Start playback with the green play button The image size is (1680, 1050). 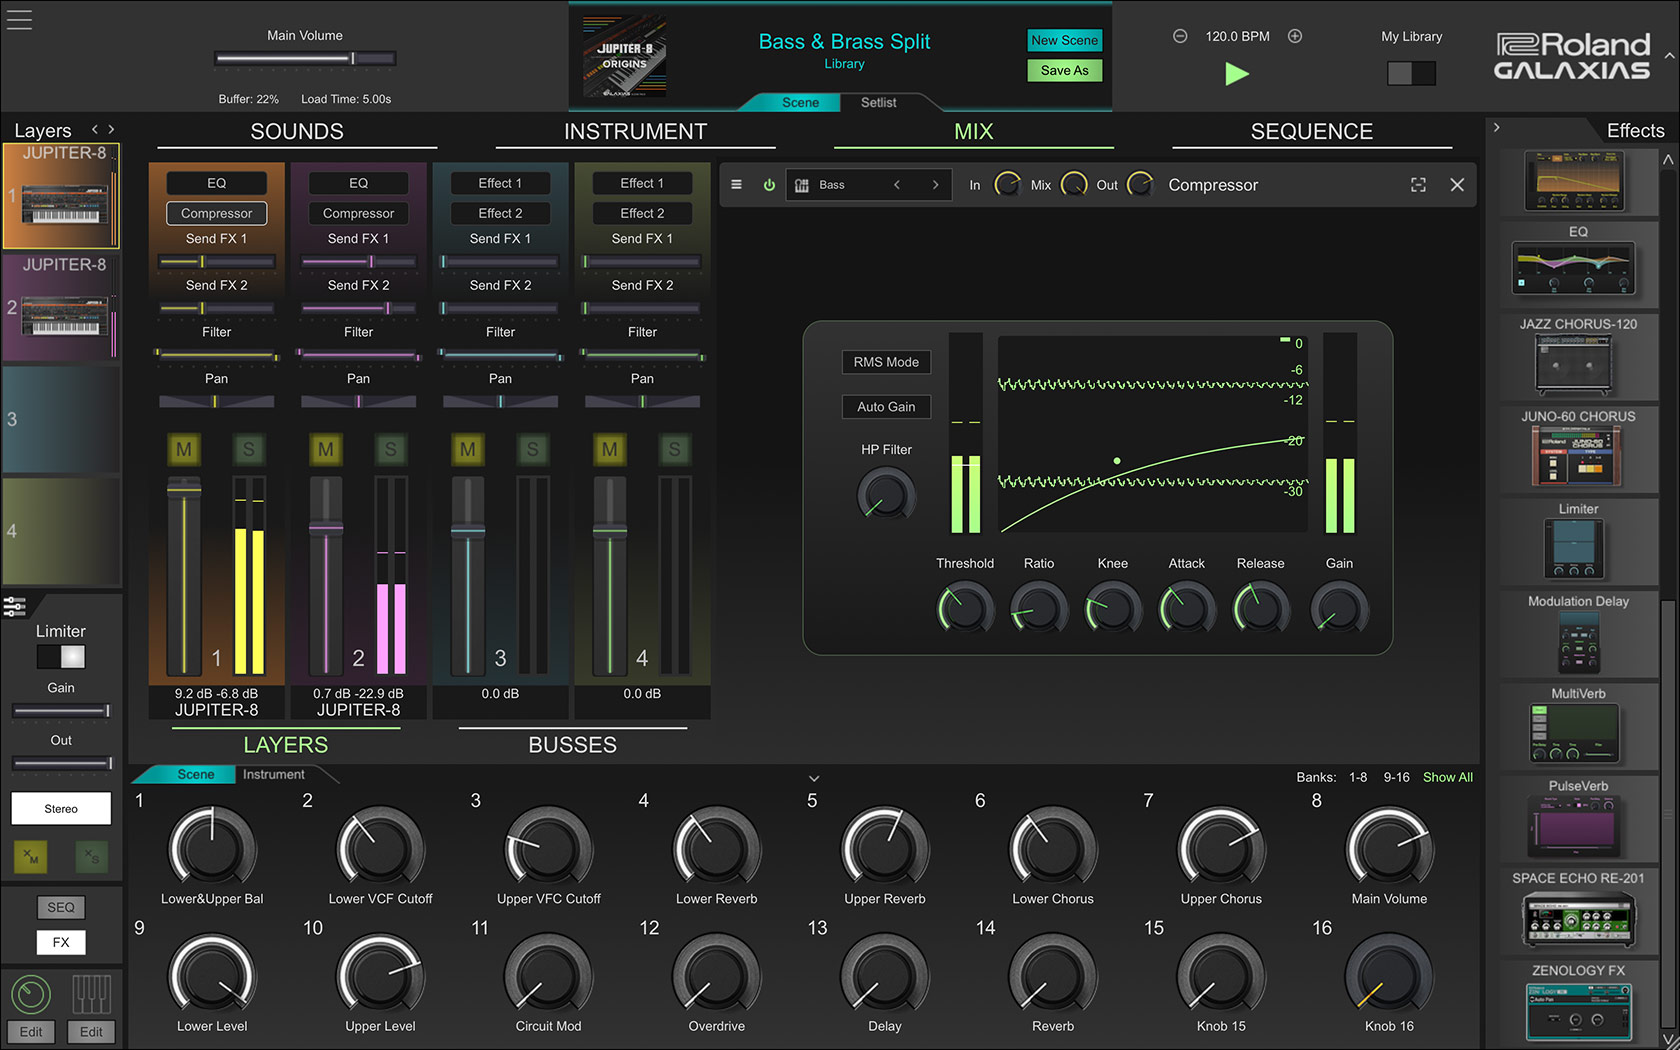pos(1237,73)
